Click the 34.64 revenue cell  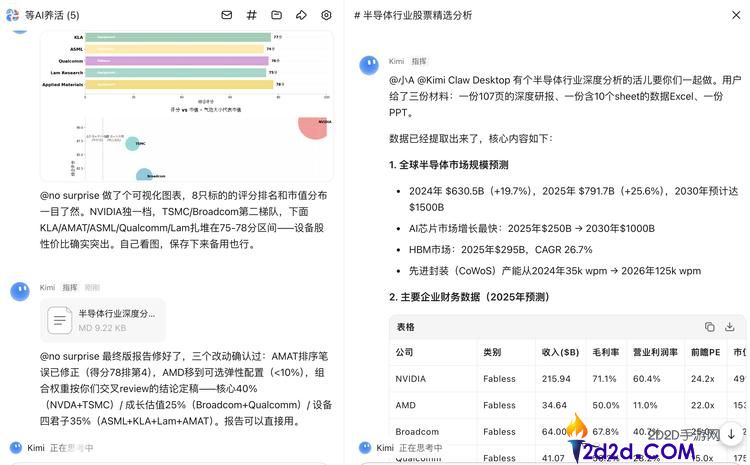coord(554,405)
